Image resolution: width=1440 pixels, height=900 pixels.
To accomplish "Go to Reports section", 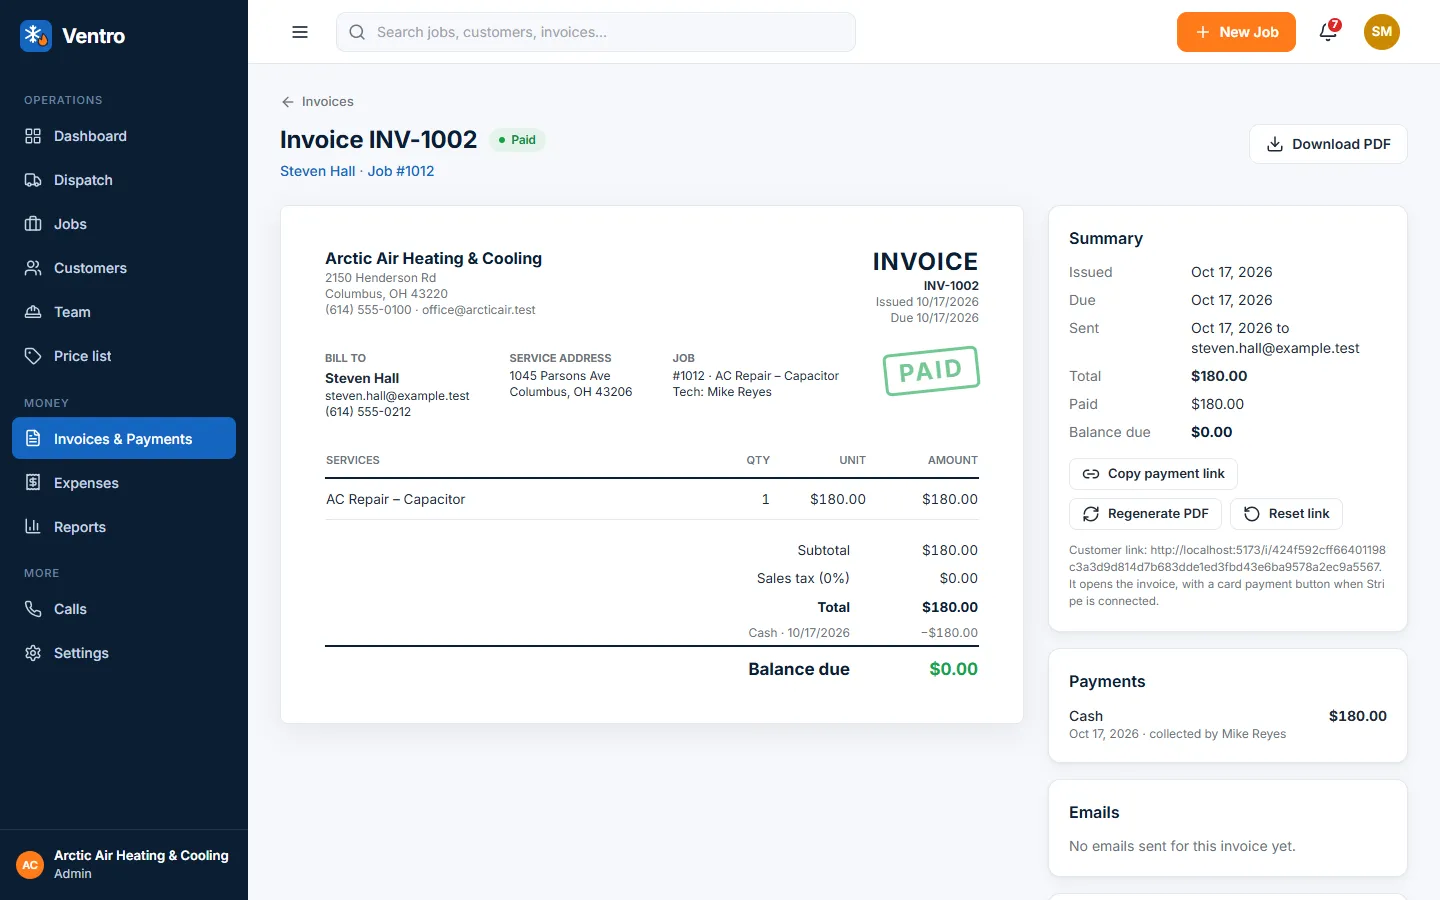I will click(124, 527).
